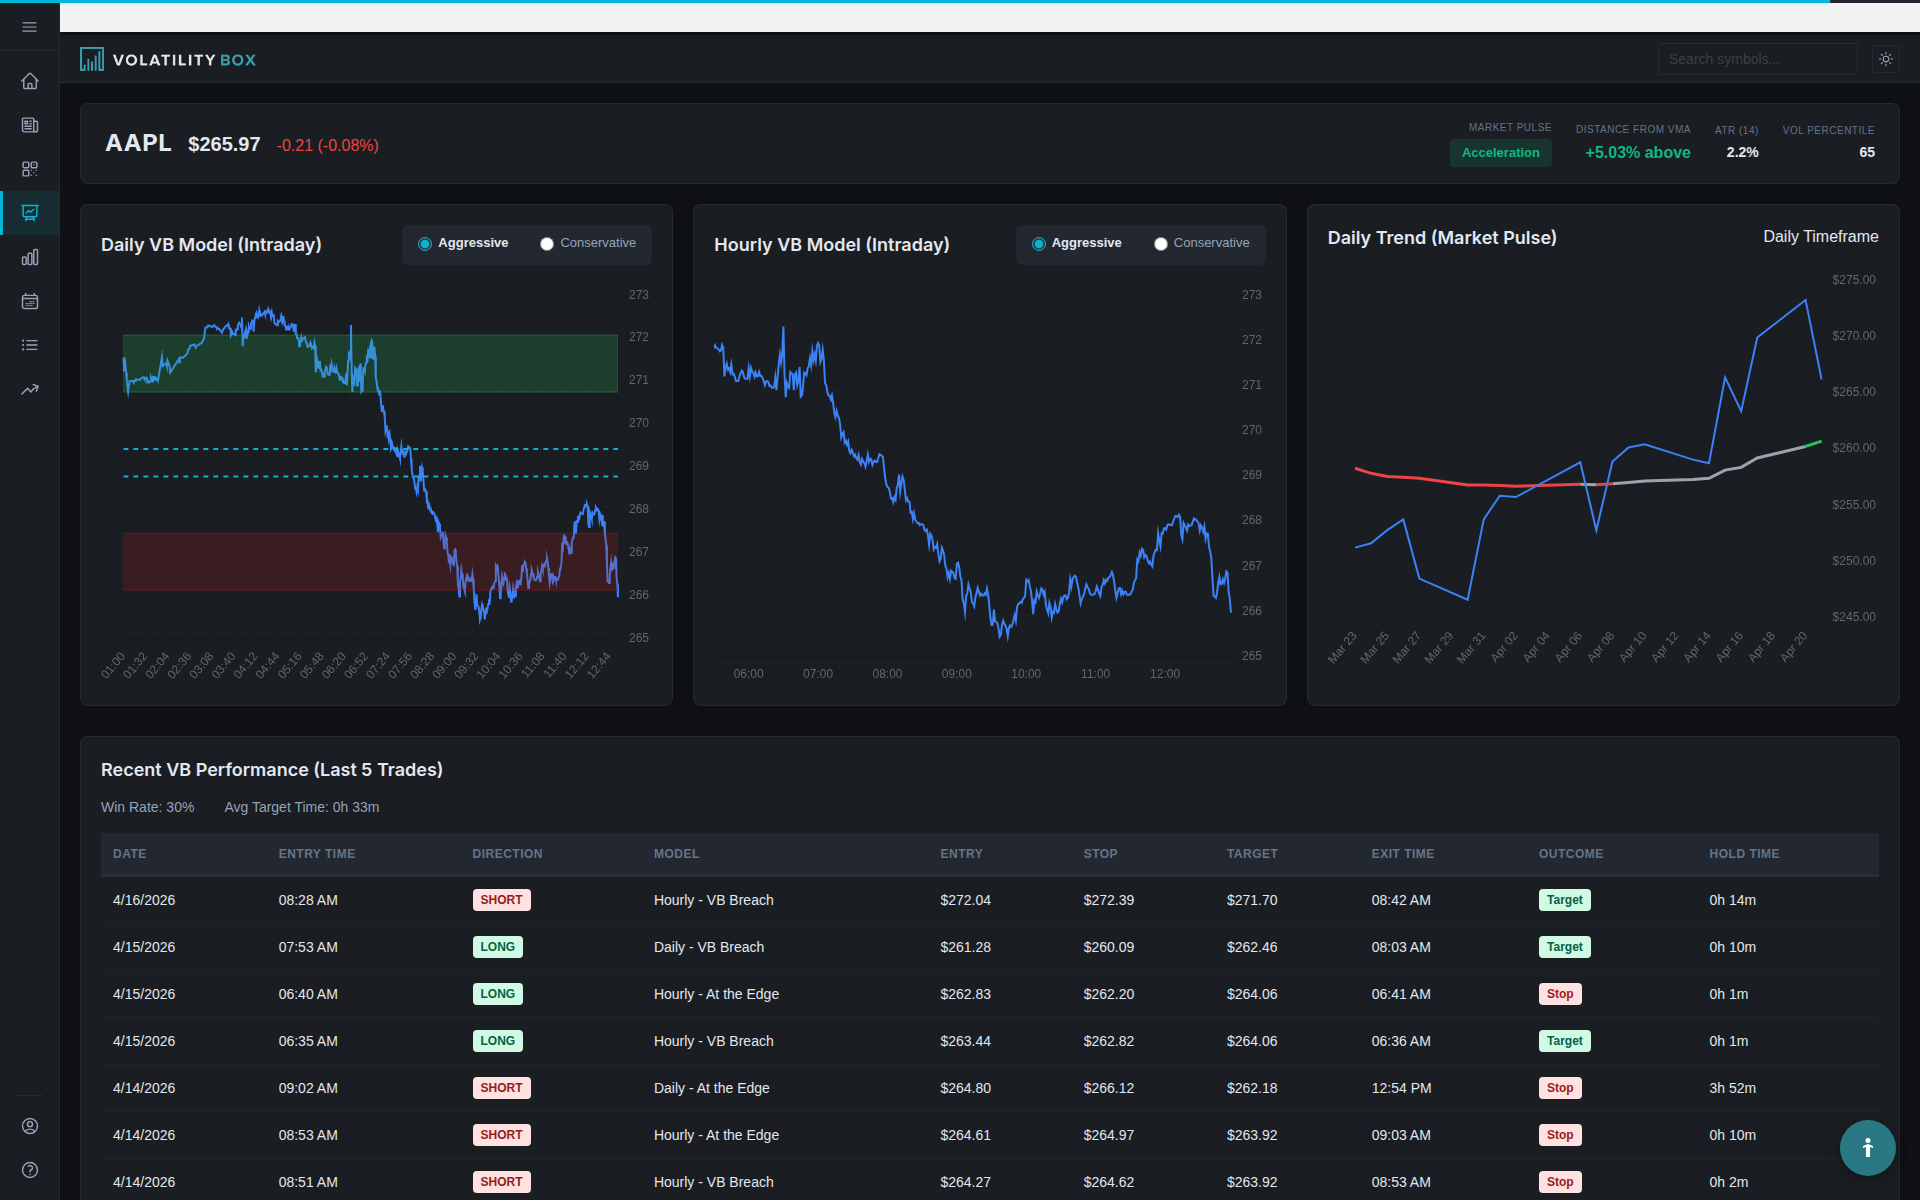Click Stop outcome on 06:41 AM exit row
Image resolution: width=1920 pixels, height=1200 pixels.
pyautogui.click(x=1560, y=994)
